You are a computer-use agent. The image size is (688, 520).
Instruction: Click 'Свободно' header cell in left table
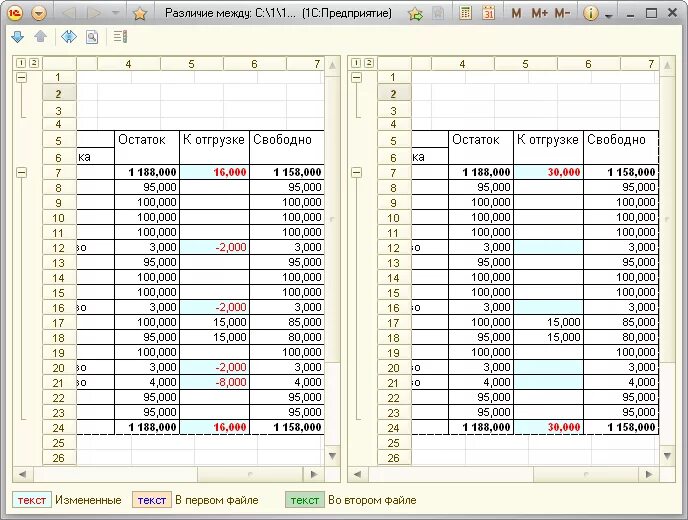(x=287, y=147)
